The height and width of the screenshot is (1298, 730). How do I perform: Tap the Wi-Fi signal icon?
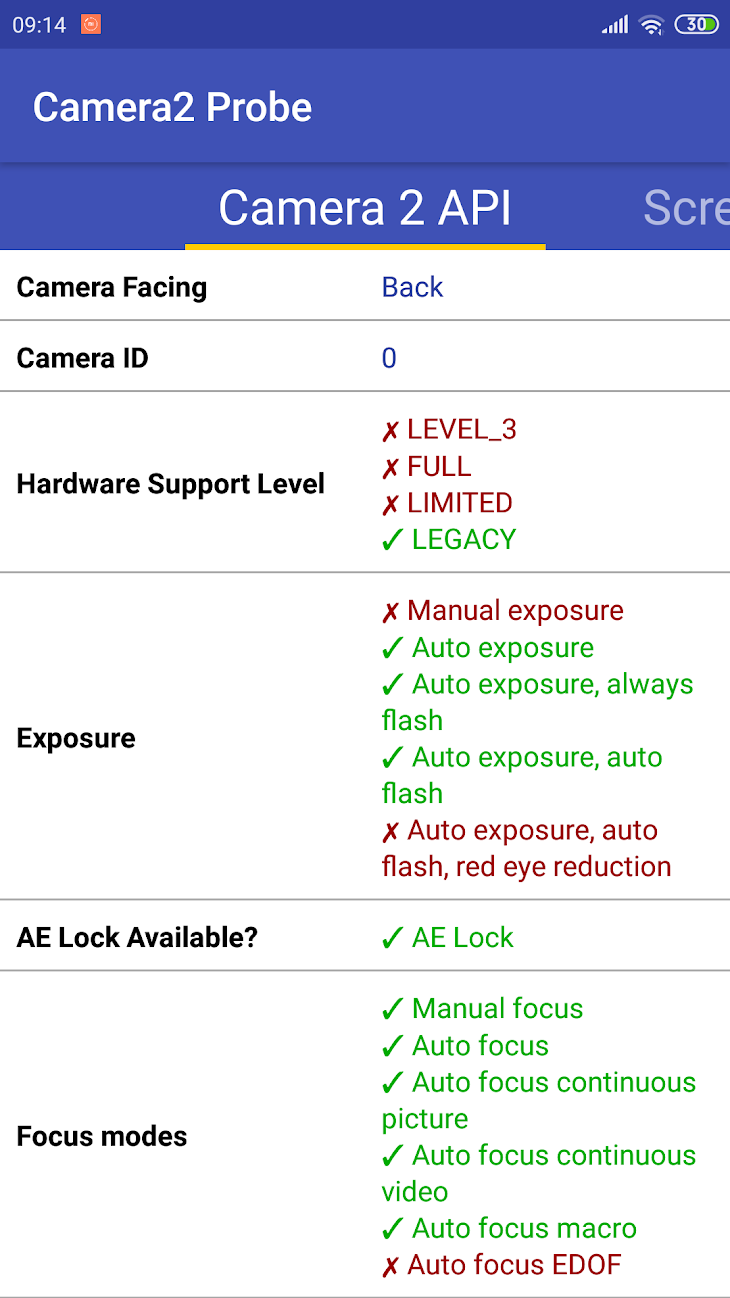[652, 25]
